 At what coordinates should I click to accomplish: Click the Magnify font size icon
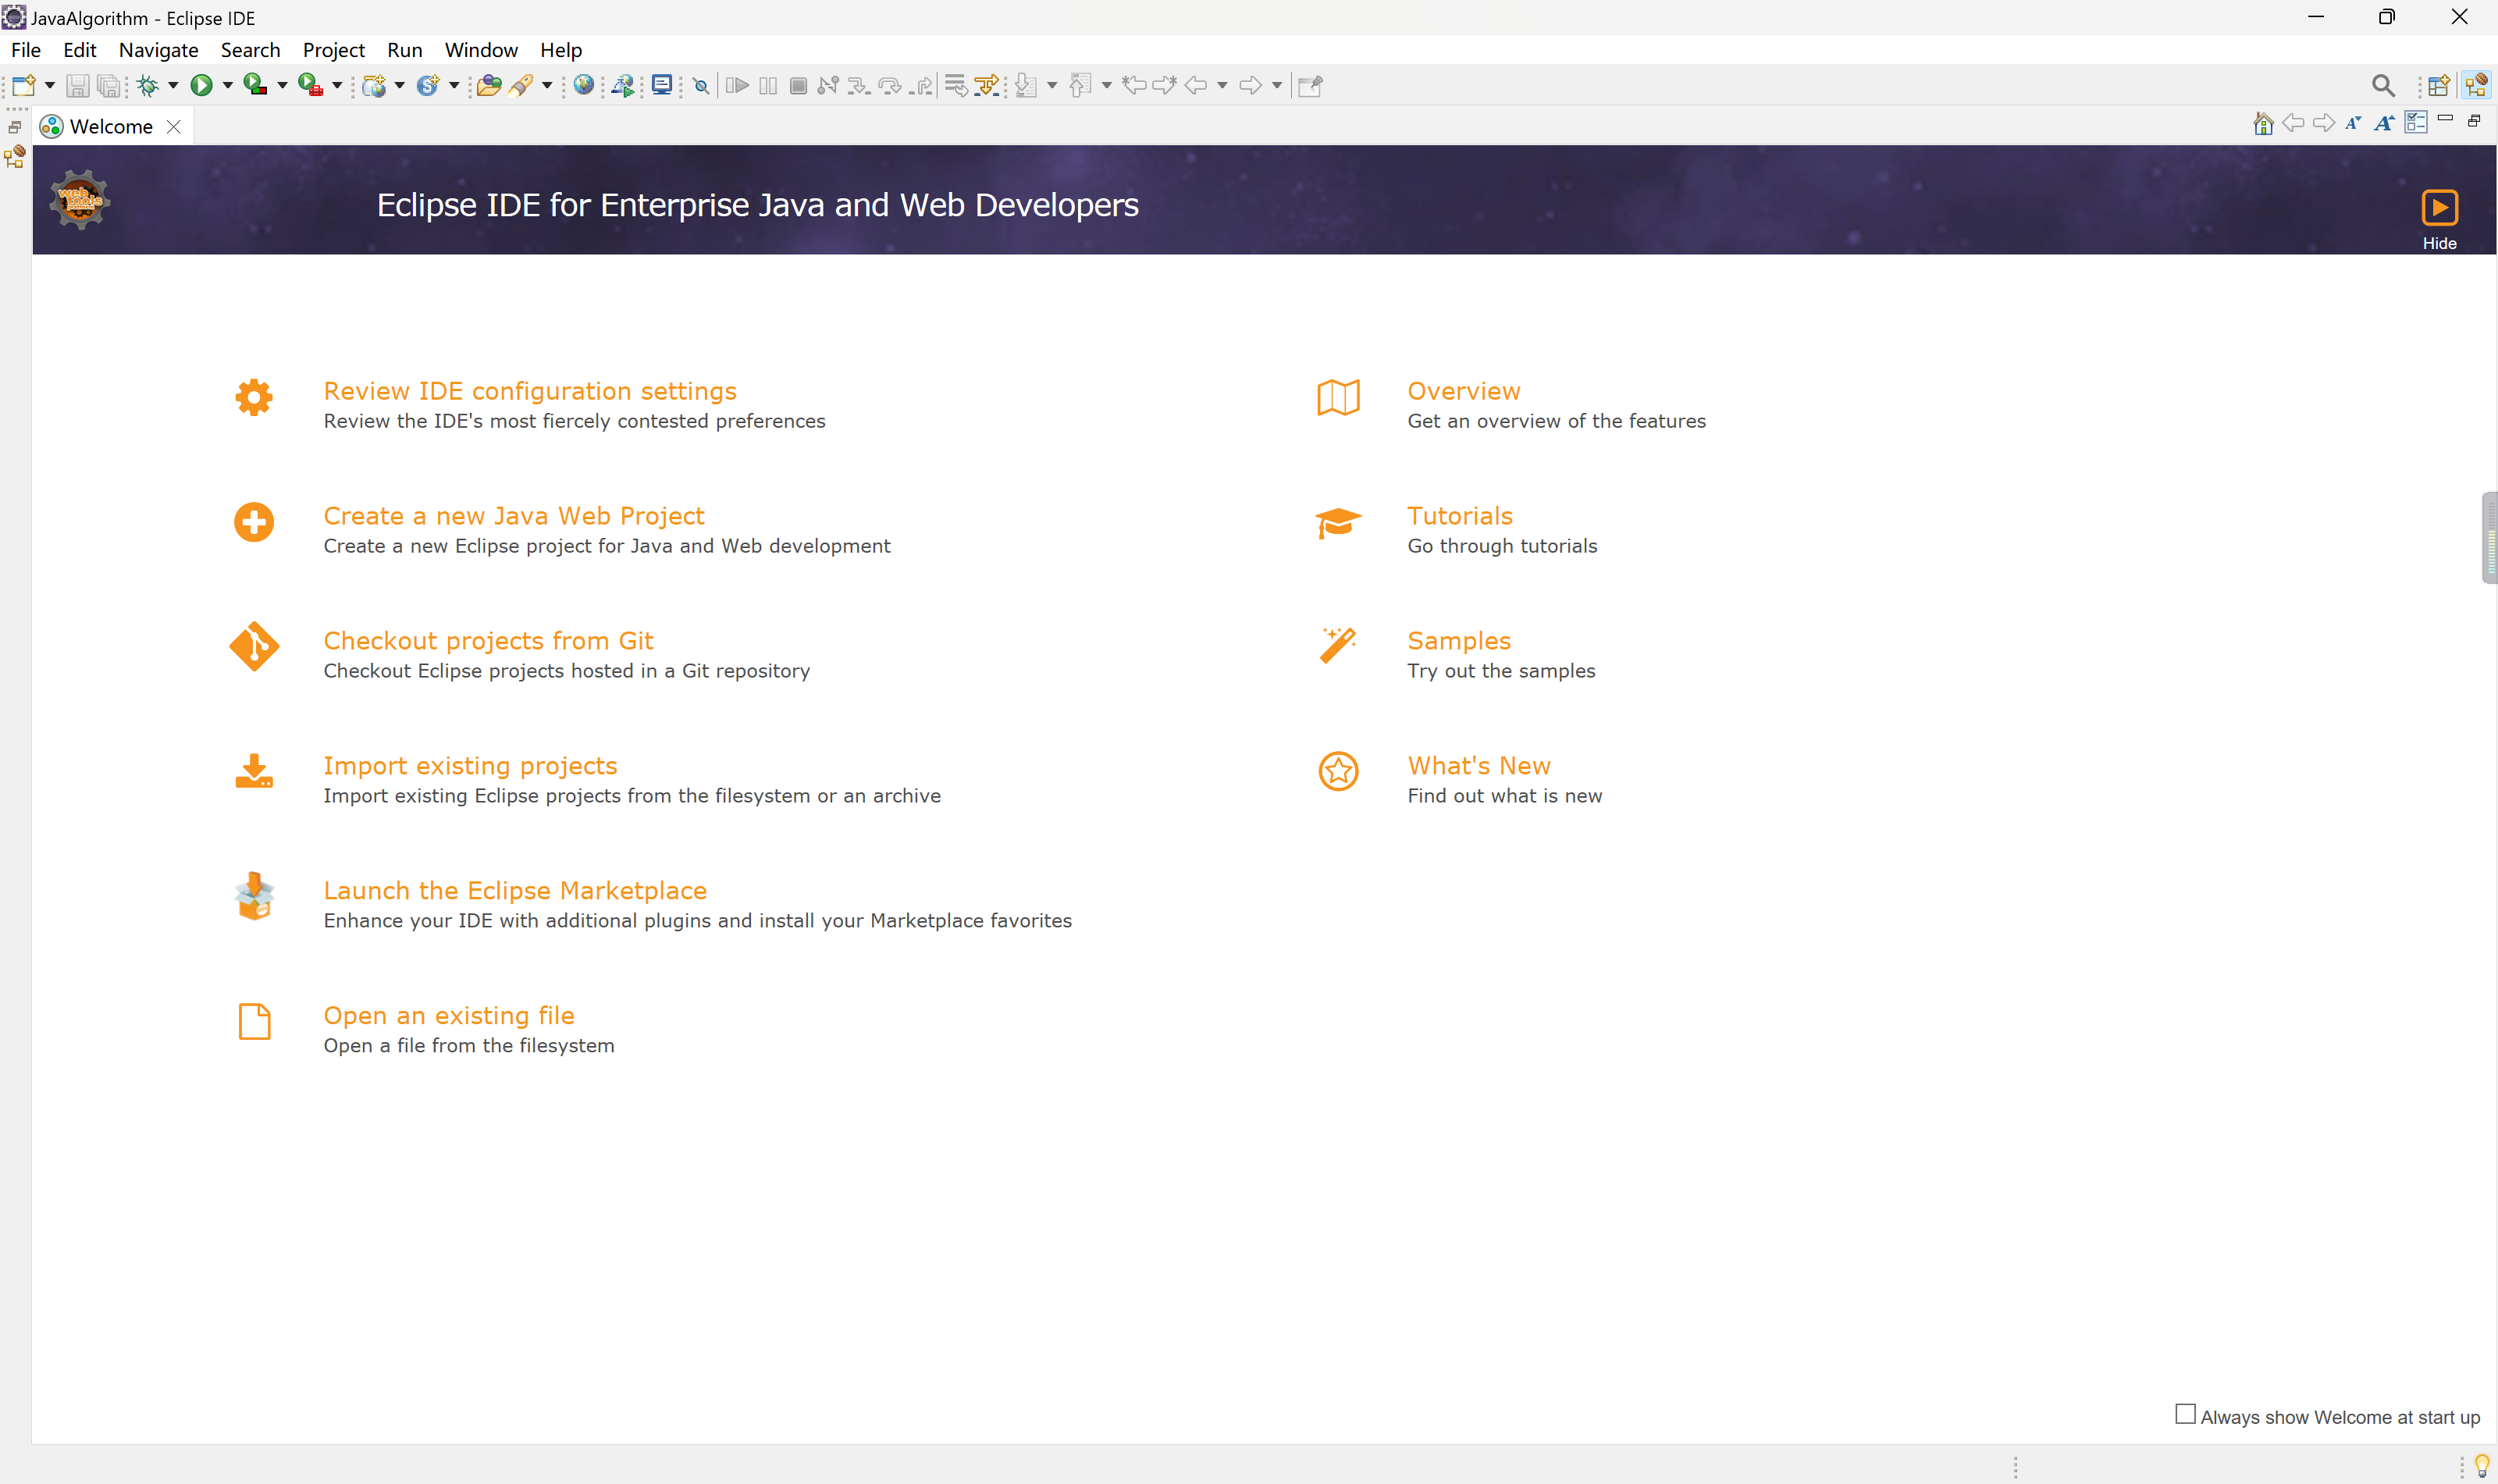tap(2385, 123)
